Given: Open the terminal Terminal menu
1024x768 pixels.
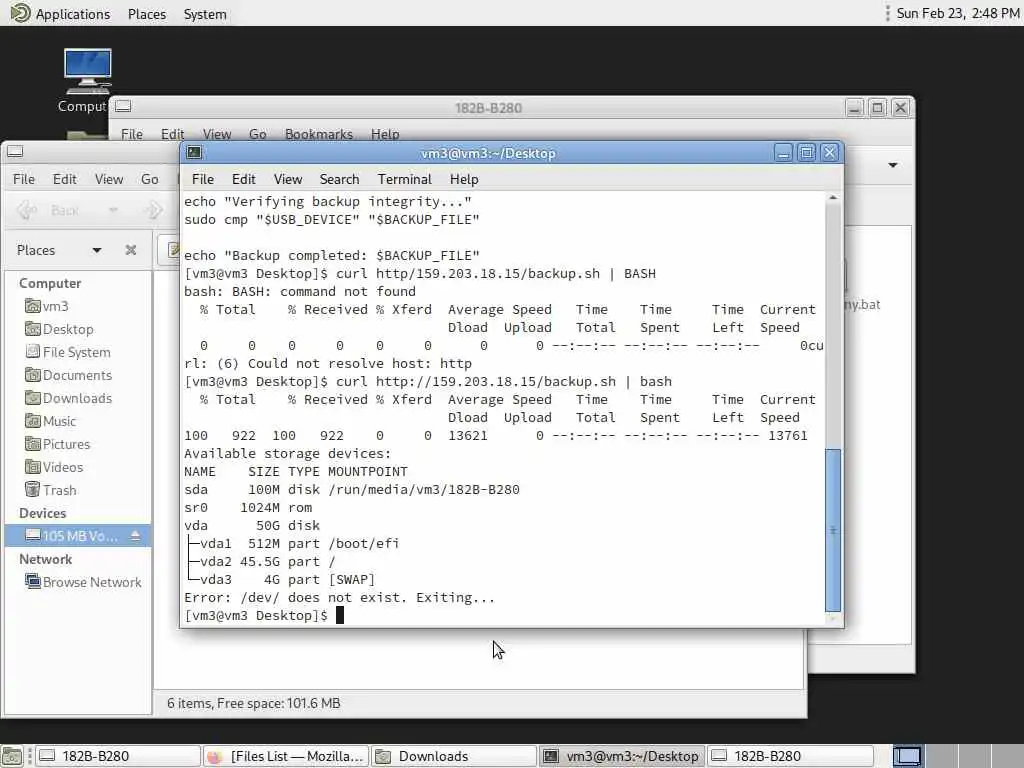Looking at the screenshot, I should point(404,179).
